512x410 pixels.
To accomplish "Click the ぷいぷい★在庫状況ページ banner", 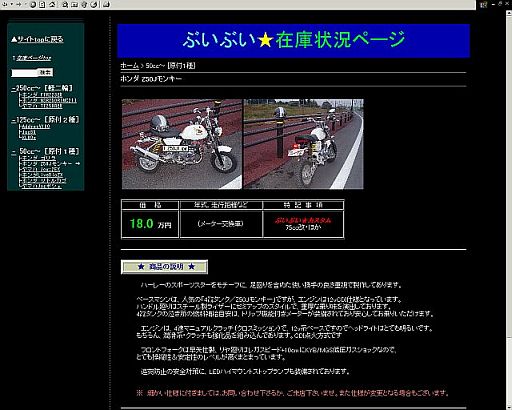I will click(x=293, y=41).
